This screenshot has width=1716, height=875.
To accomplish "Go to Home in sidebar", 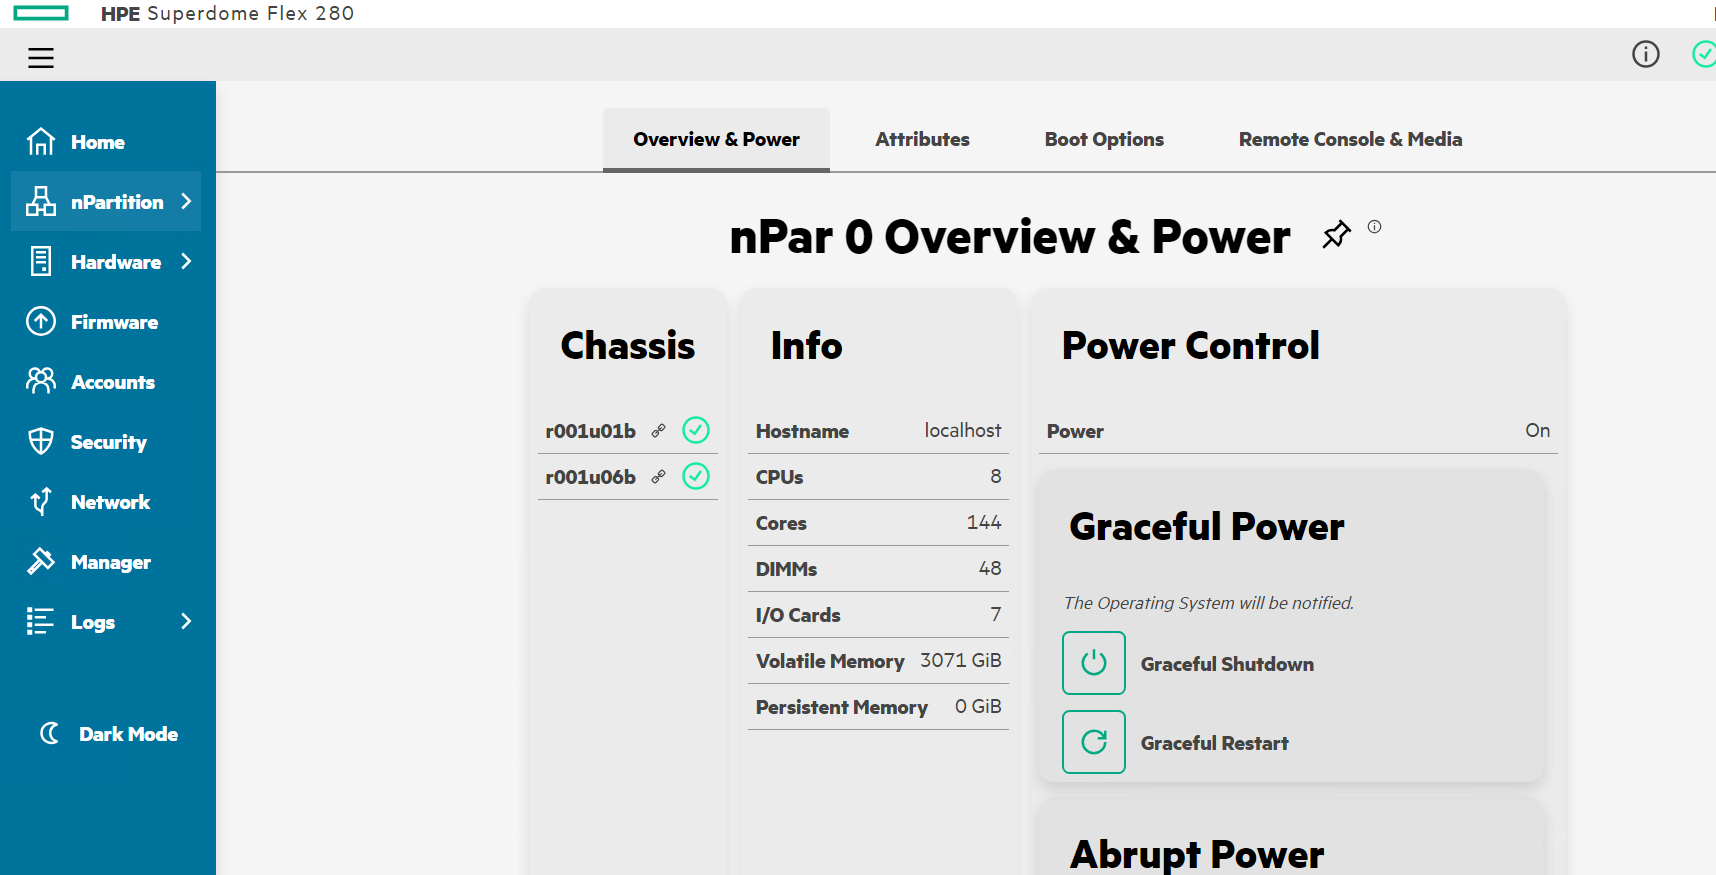I will click(98, 142).
